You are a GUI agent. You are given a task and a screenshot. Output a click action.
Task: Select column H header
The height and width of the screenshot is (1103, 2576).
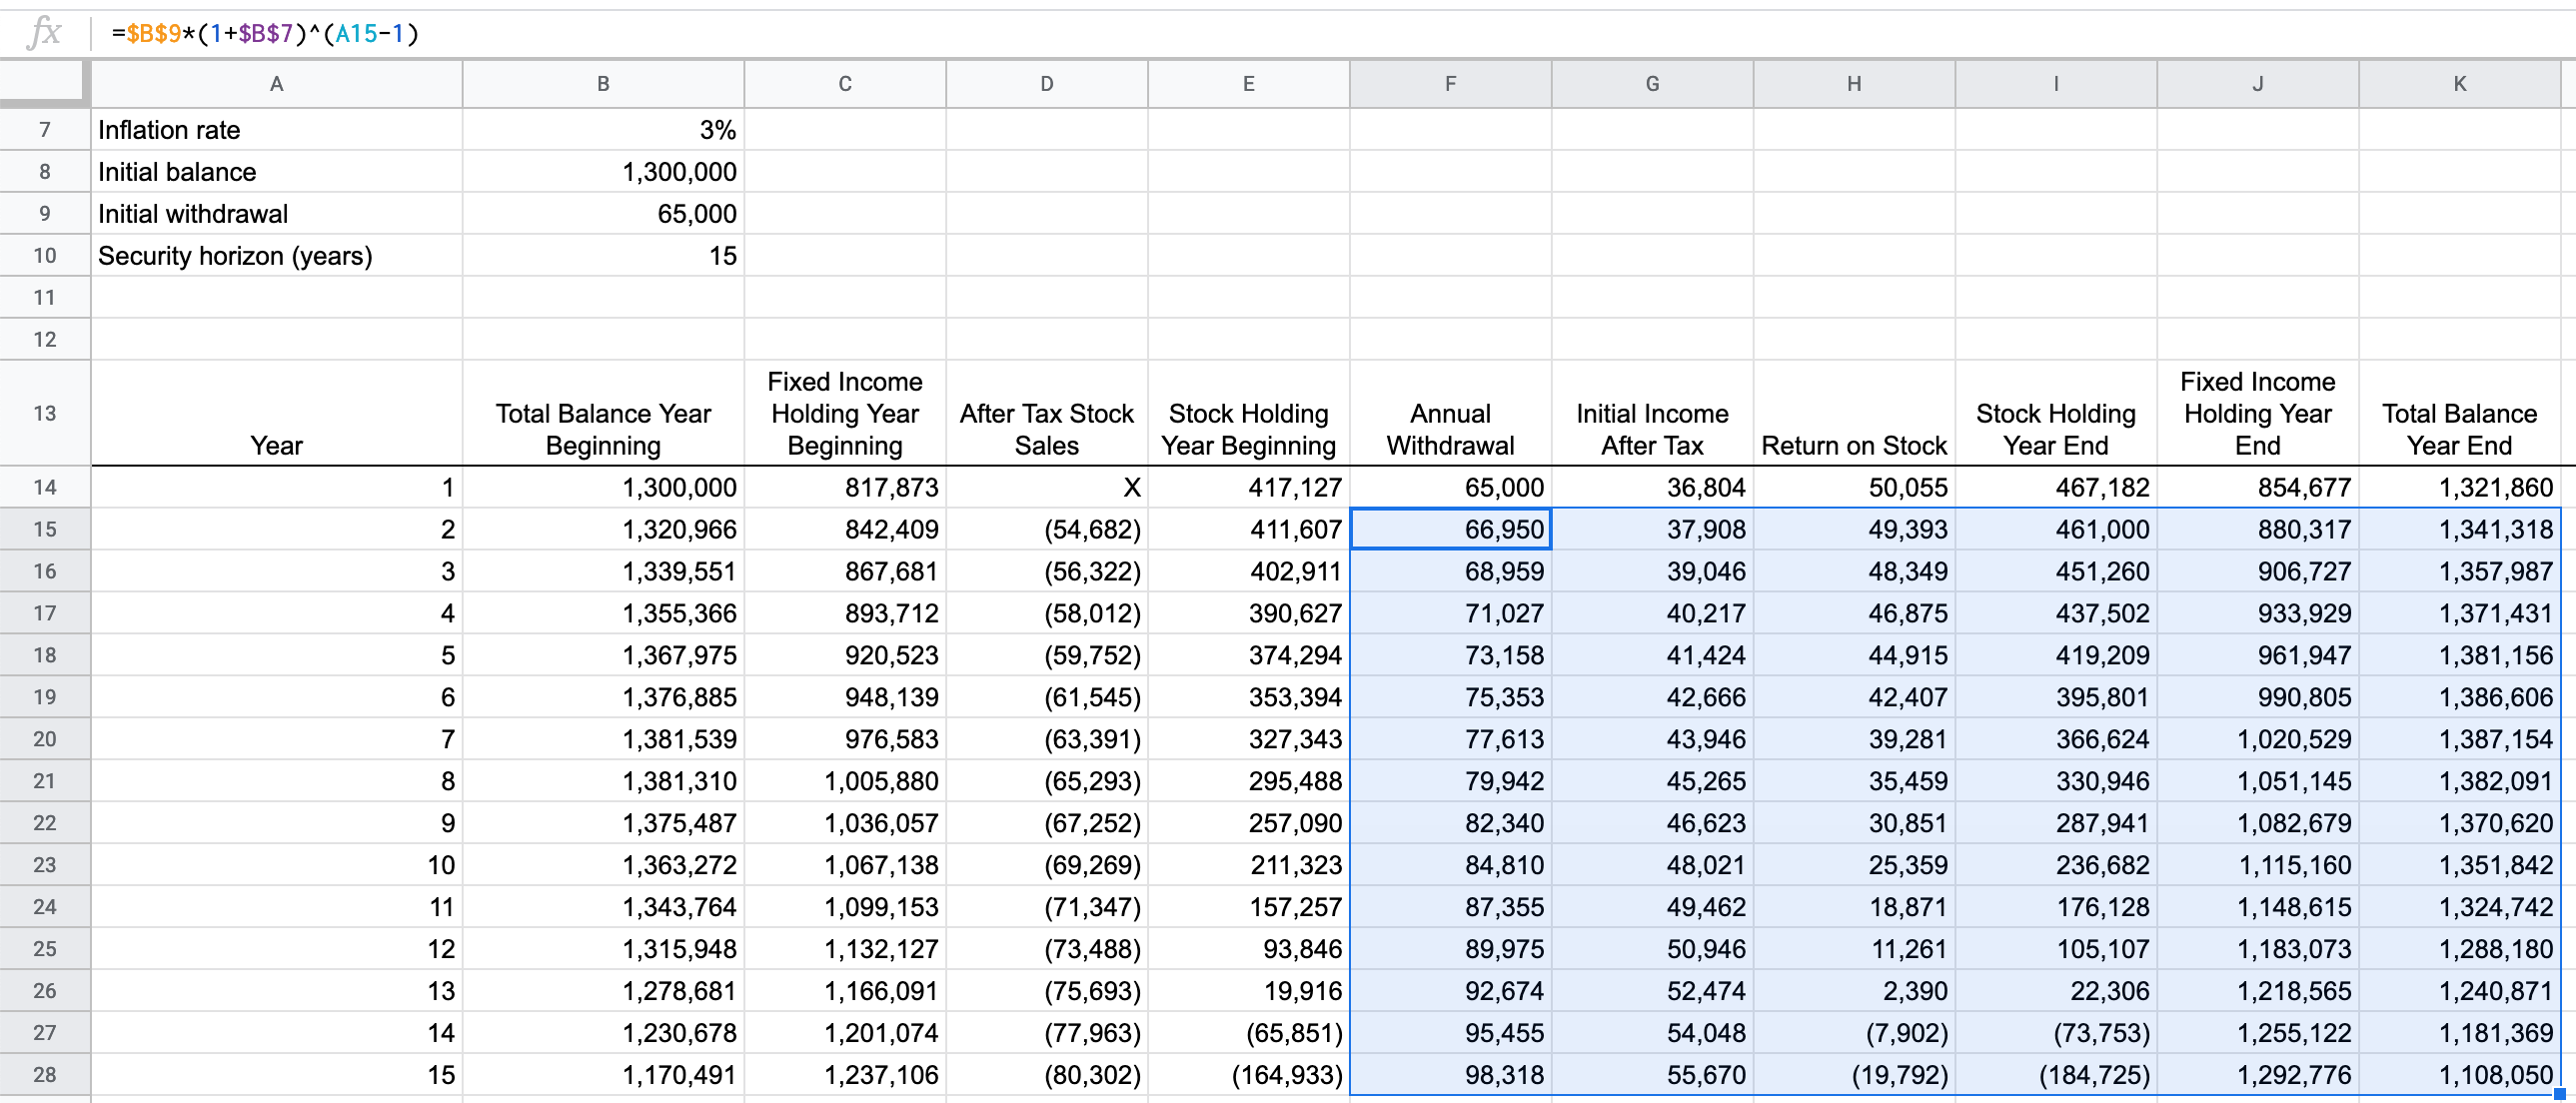(1855, 84)
